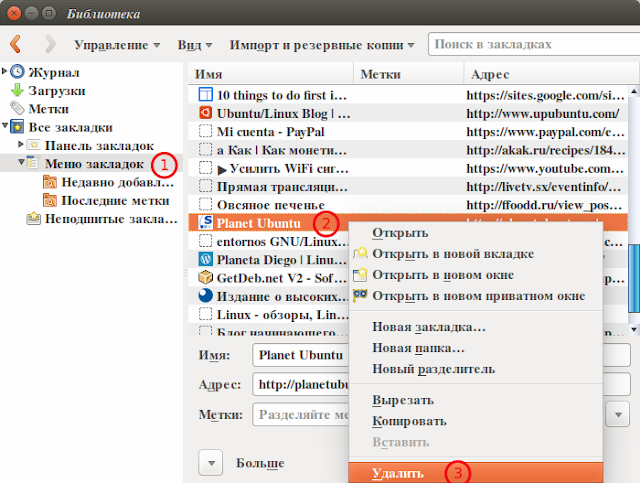Click the Журнал clock icon

point(17,71)
